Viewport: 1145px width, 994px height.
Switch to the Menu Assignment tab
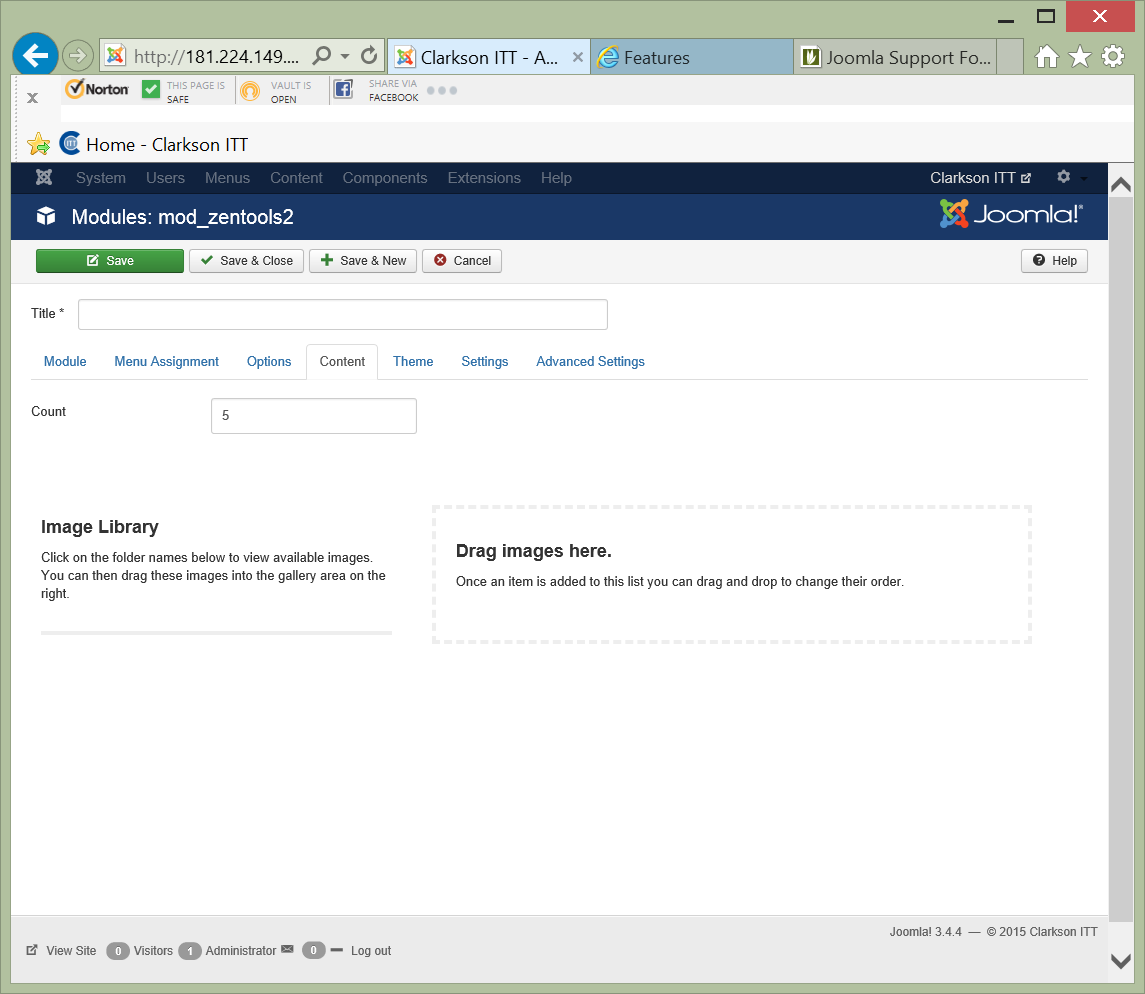tap(166, 362)
